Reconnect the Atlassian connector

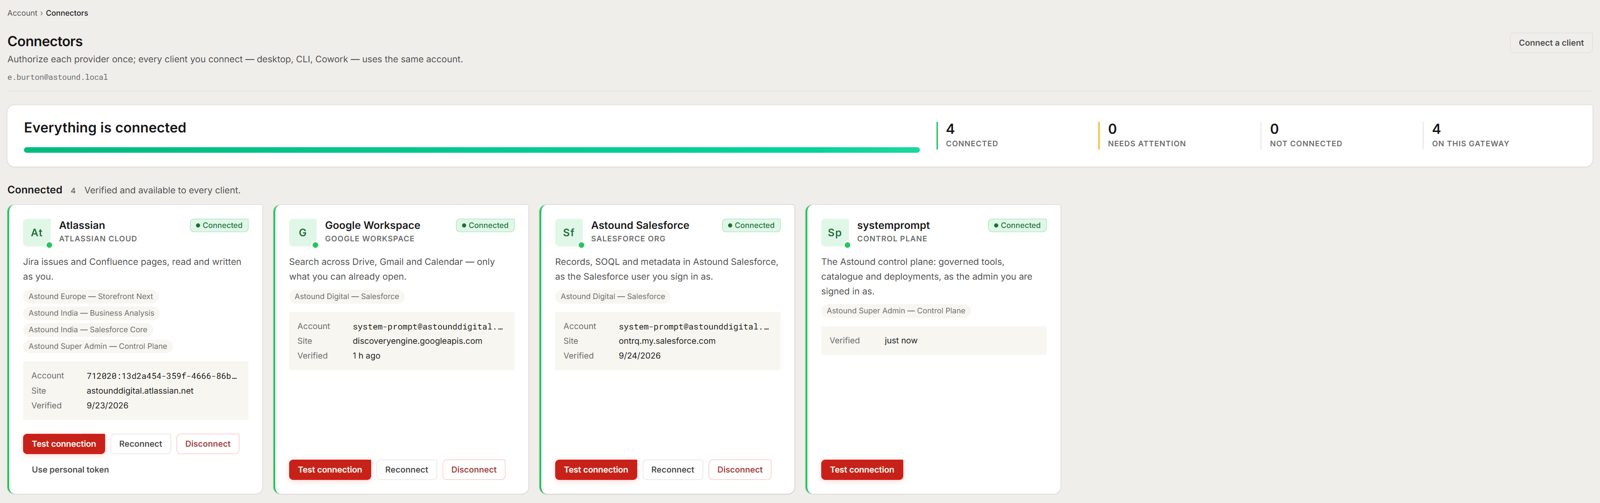pos(140,444)
